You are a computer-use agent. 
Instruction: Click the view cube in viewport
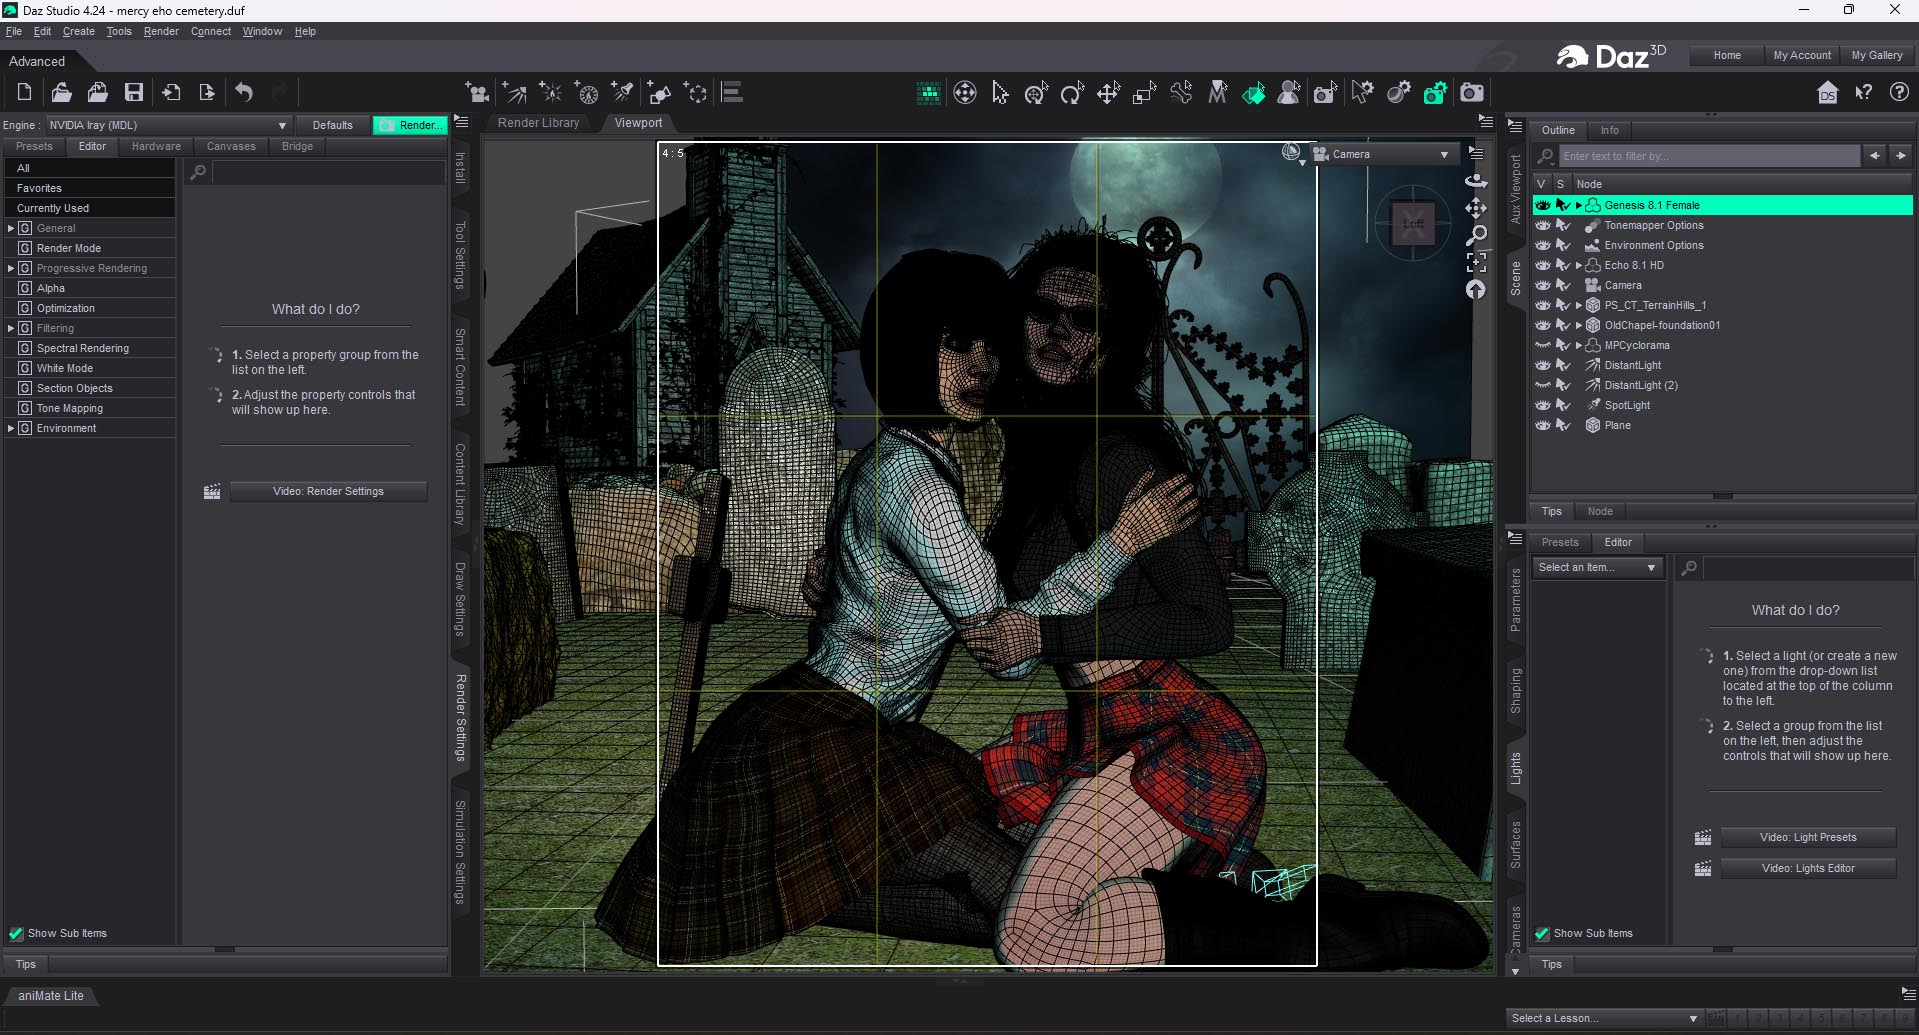1413,224
